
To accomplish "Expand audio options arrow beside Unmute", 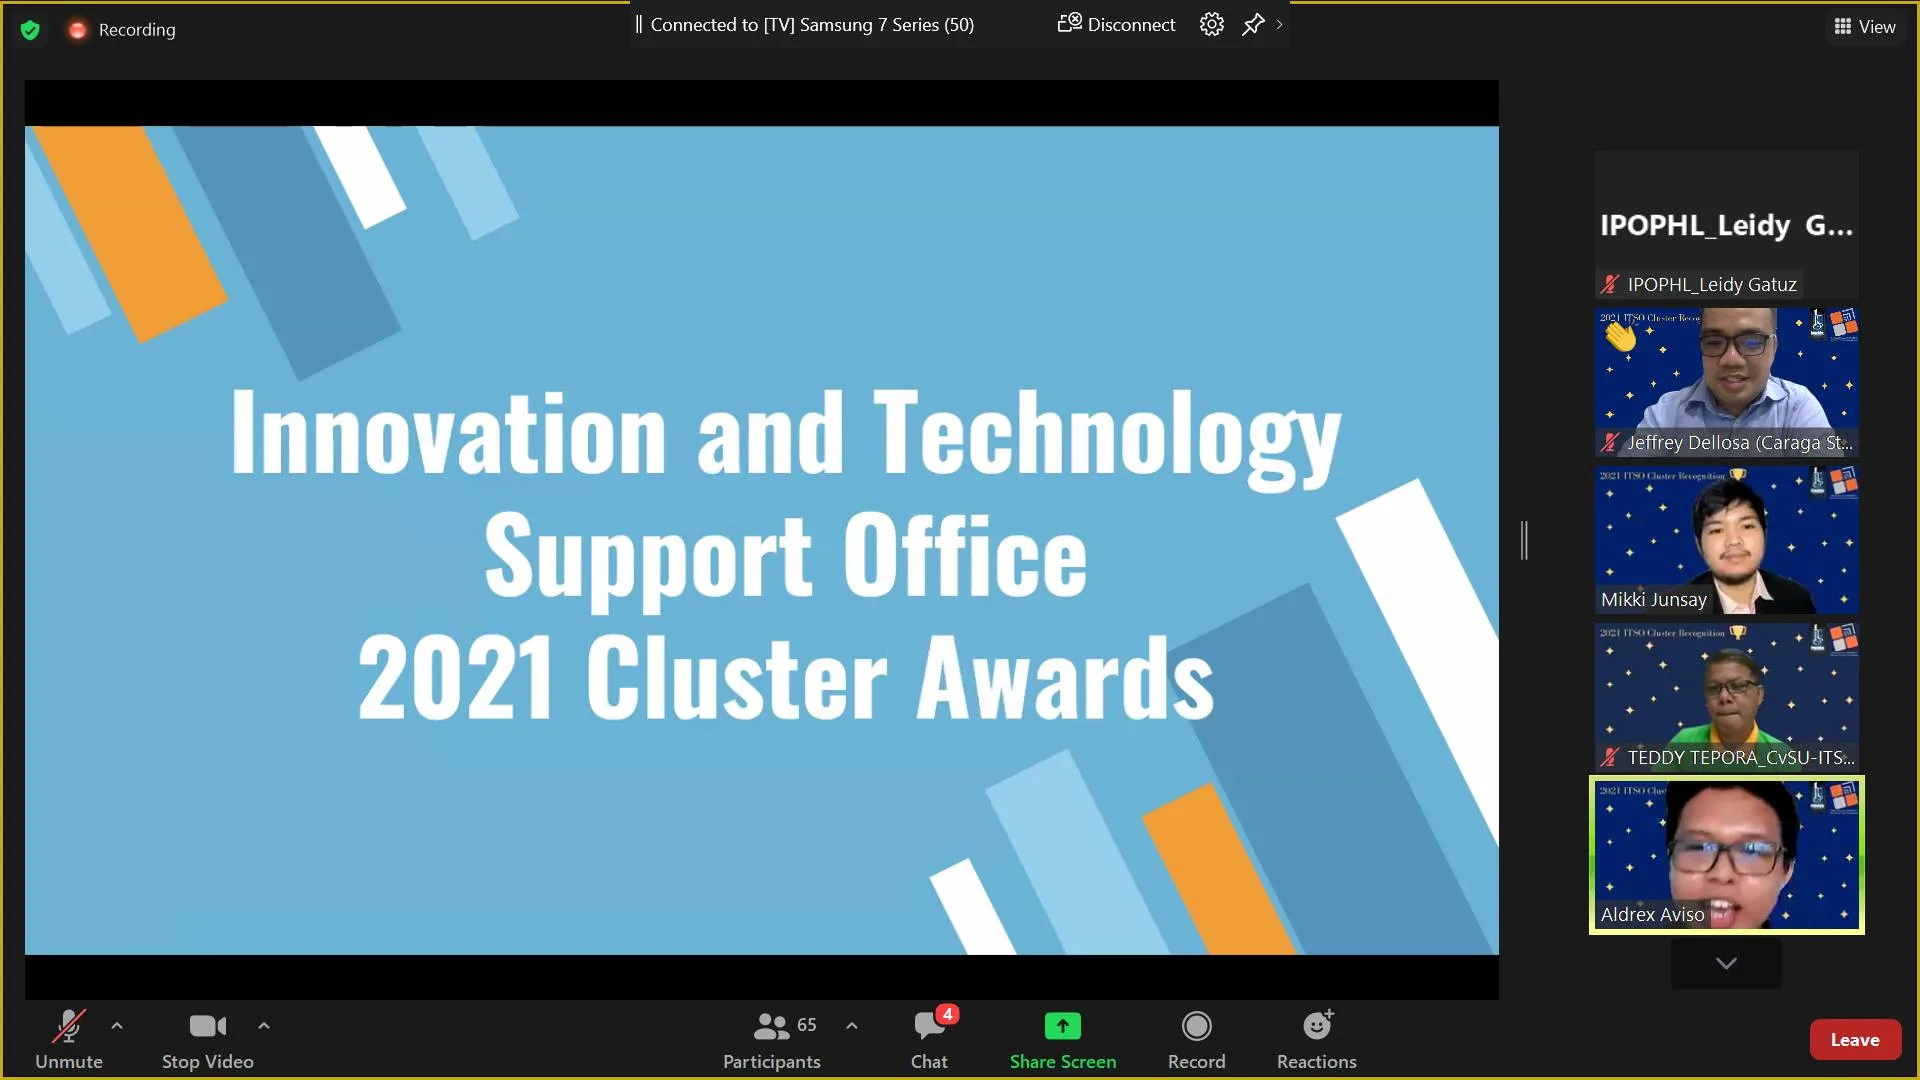I will 117,1026.
